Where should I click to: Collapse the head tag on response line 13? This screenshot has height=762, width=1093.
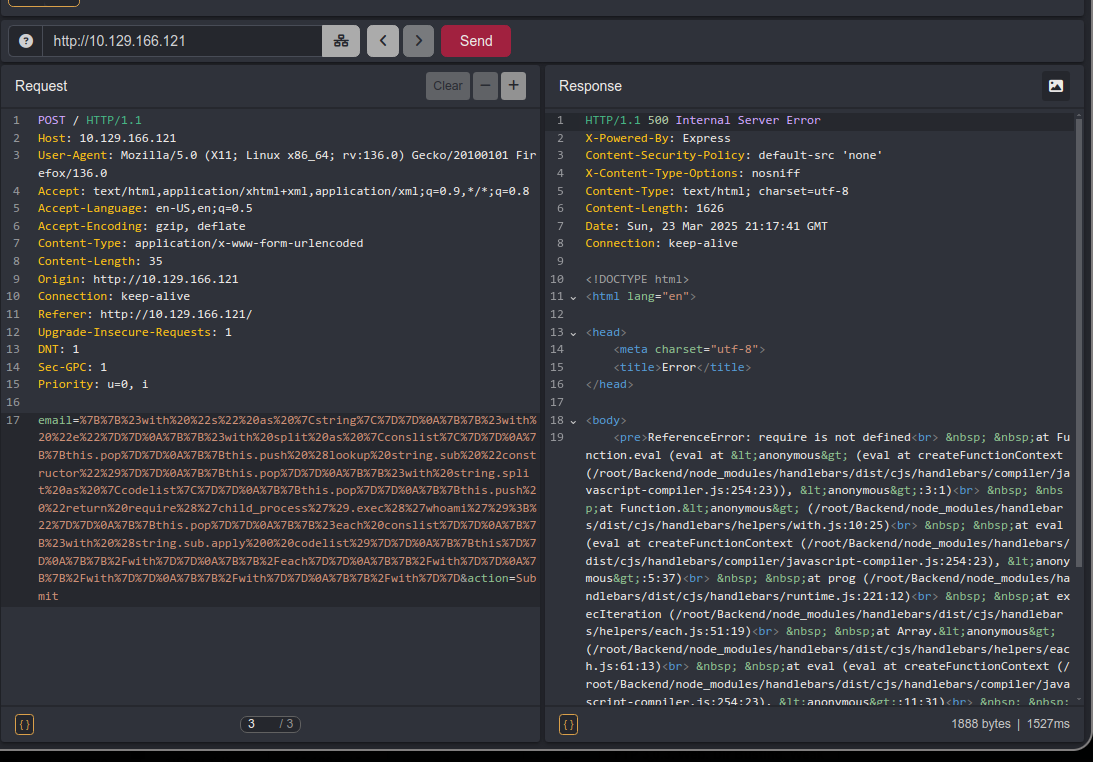coord(573,333)
